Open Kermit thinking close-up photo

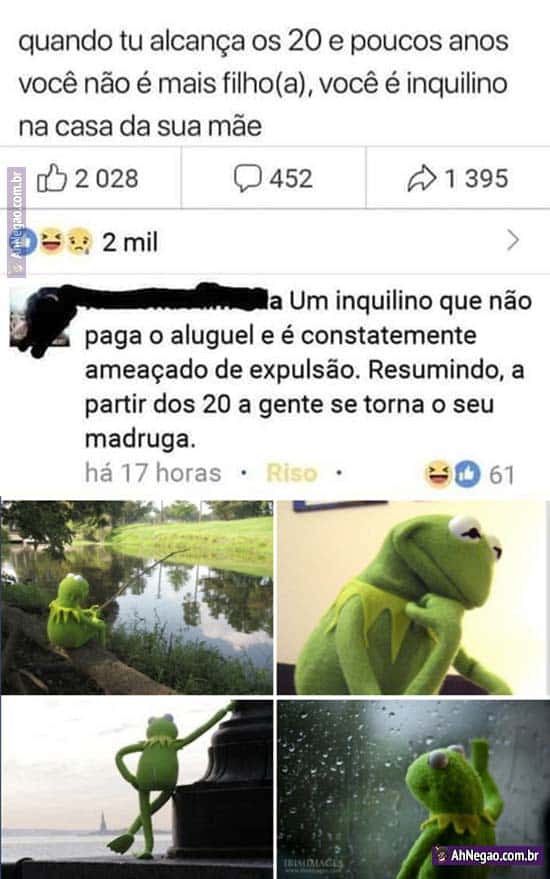413,598
